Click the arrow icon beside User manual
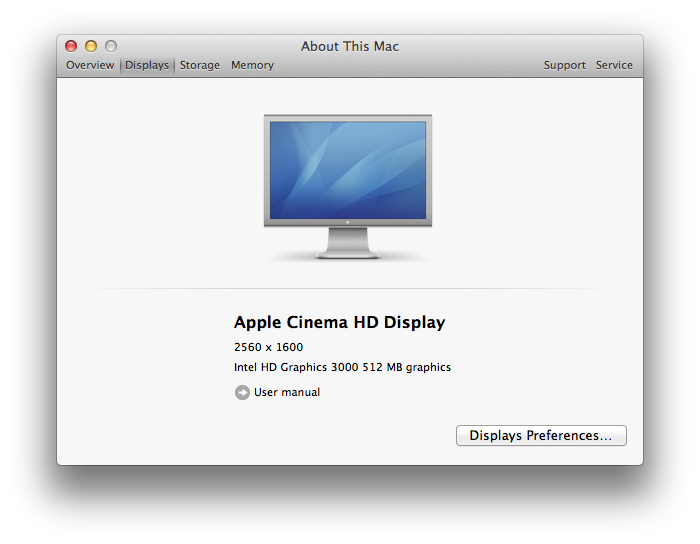This screenshot has height=544, width=700. (x=242, y=393)
